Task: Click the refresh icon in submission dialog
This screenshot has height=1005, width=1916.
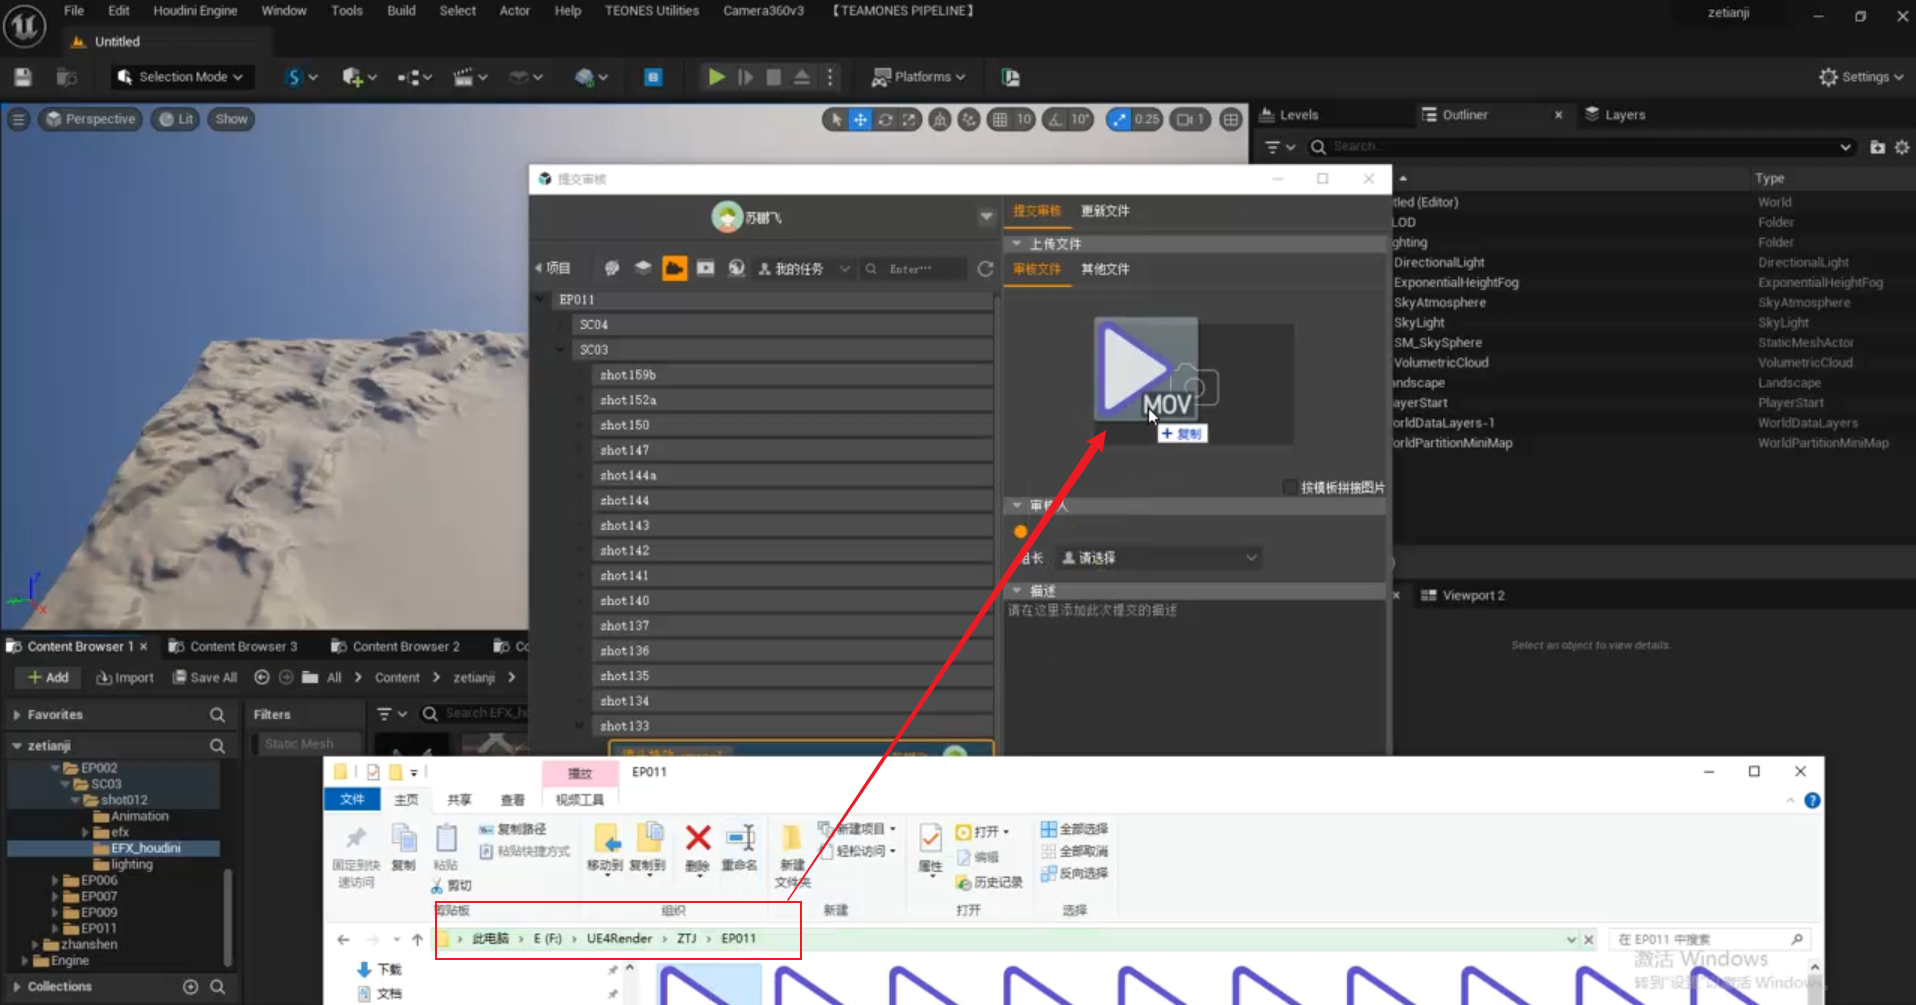Action: coord(985,269)
